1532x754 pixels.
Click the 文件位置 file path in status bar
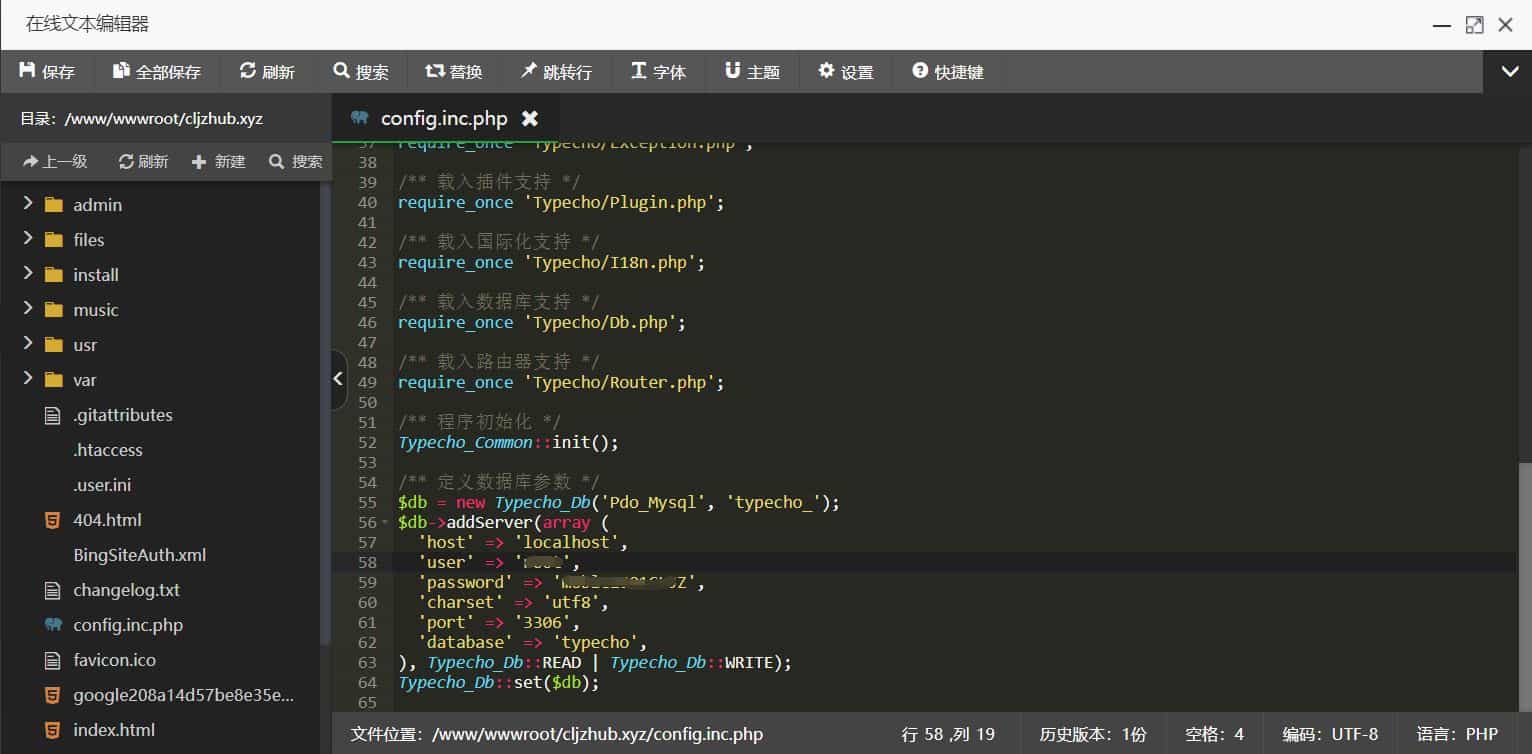coord(557,734)
